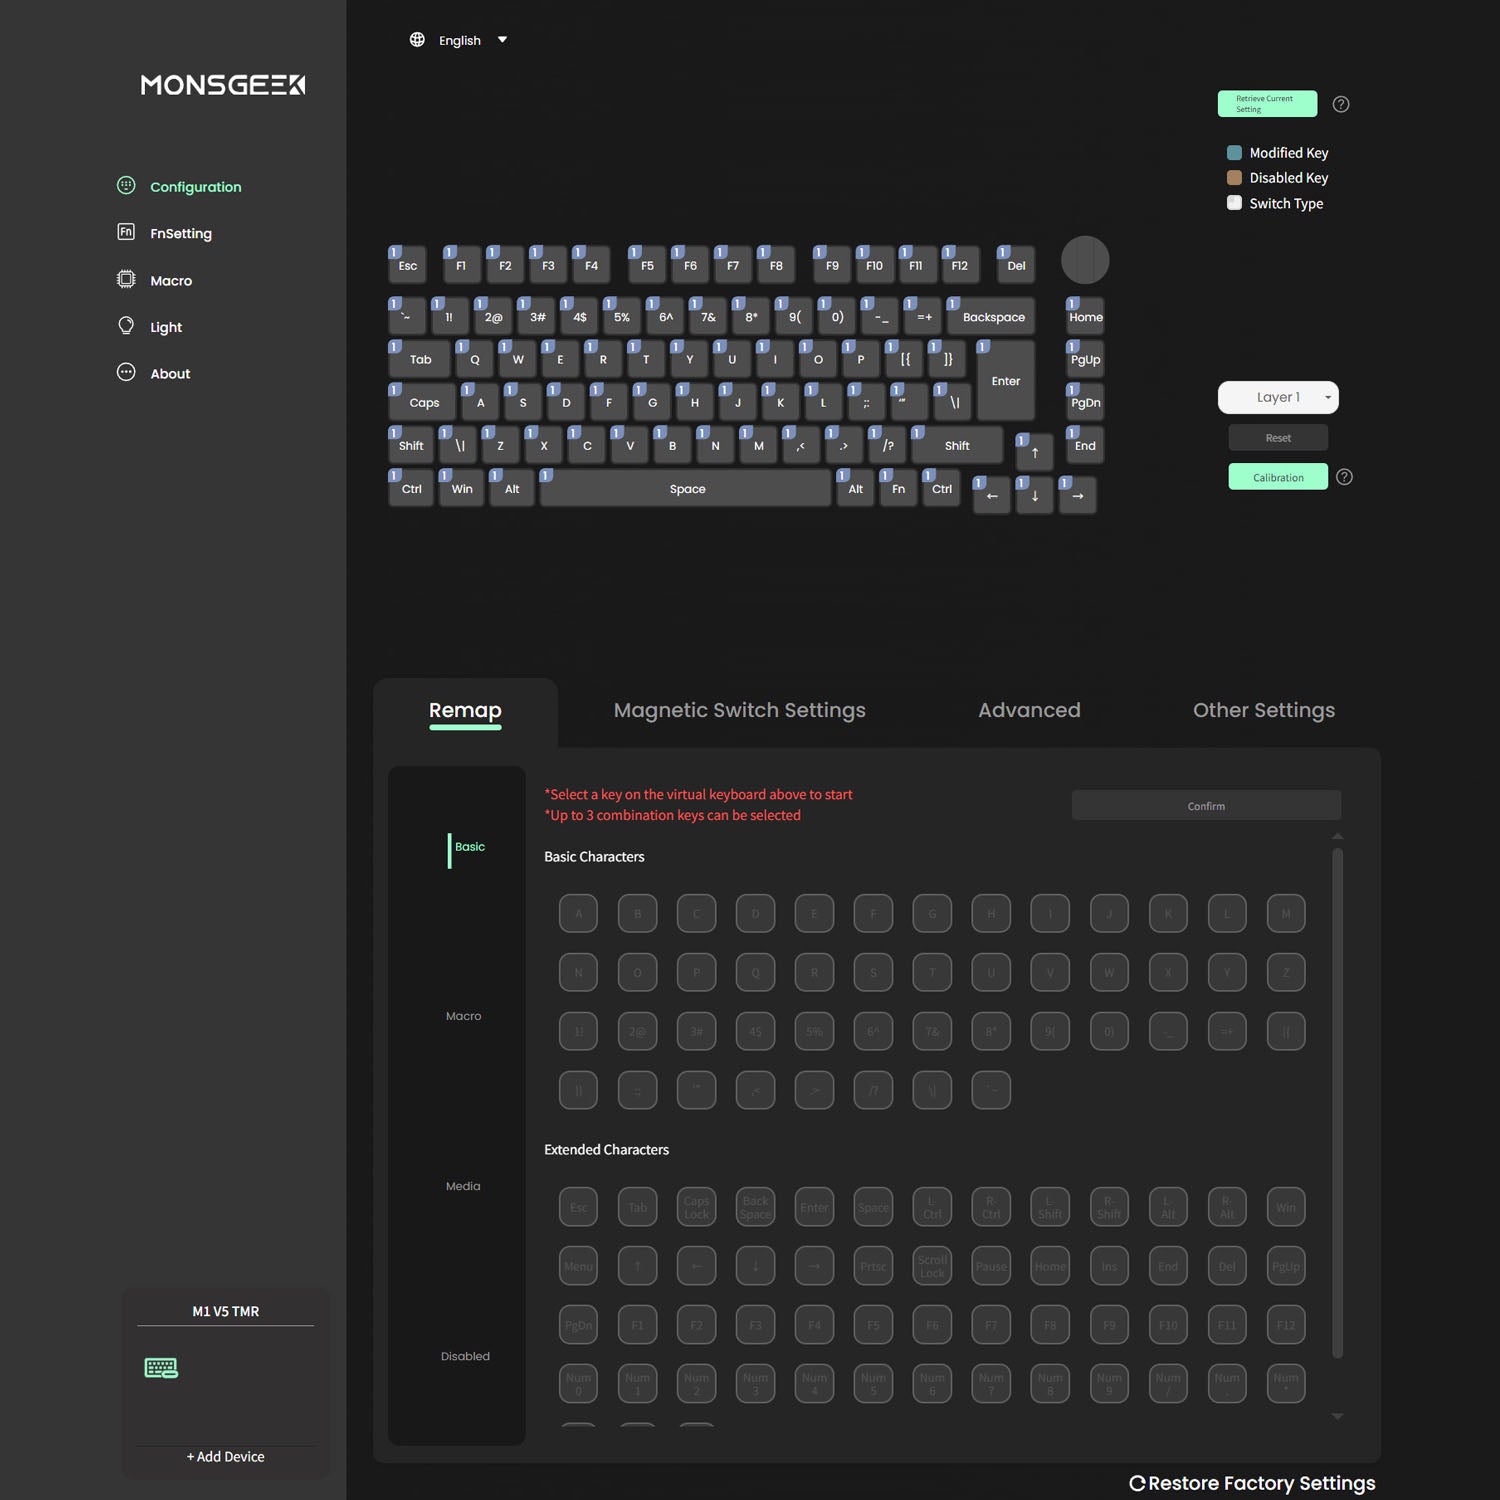This screenshot has height=1500, width=1500.
Task: Switch to Magnetic Switch Settings tab
Action: (x=739, y=710)
